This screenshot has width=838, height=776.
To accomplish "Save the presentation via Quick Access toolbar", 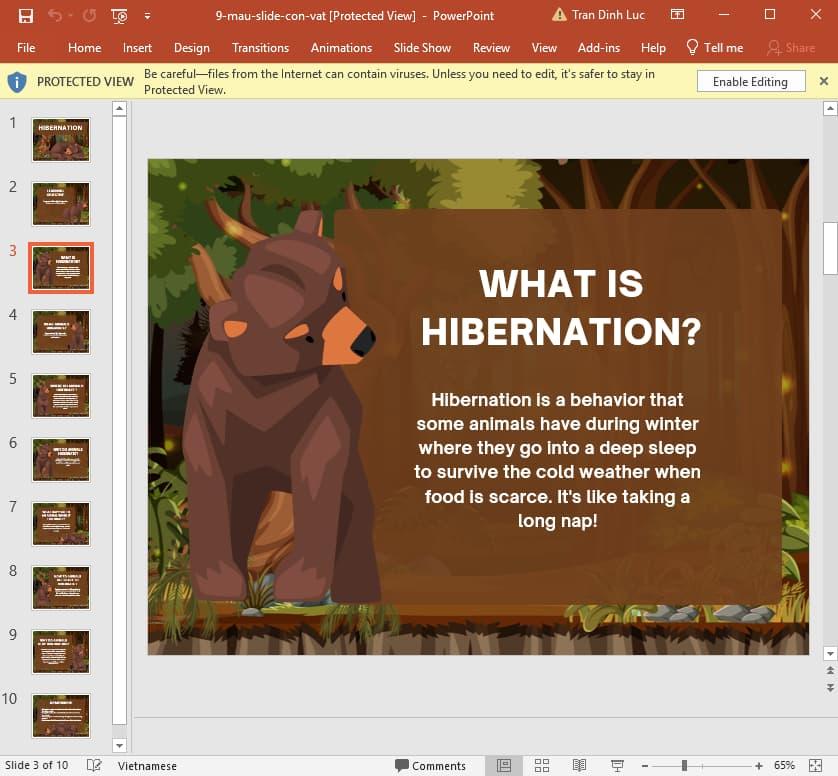I will point(26,16).
